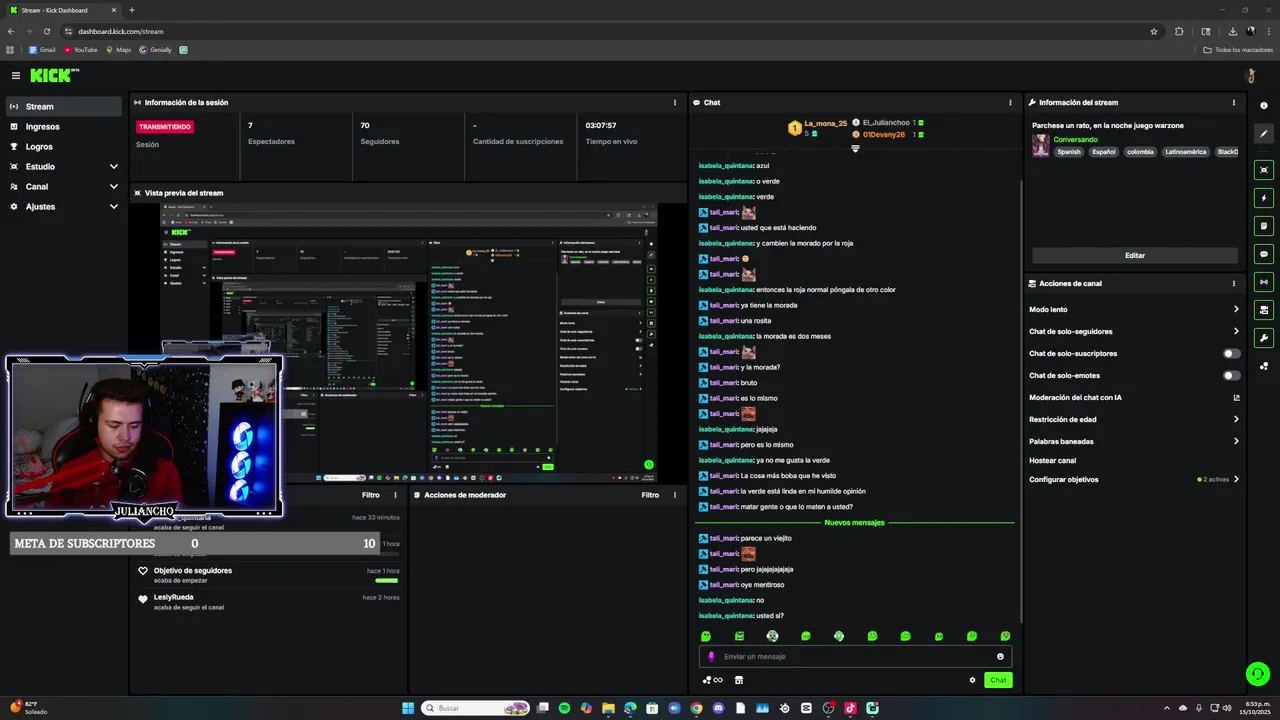Click the green floating help button
Image resolution: width=1280 pixels, height=720 pixels.
[x=1257, y=674]
